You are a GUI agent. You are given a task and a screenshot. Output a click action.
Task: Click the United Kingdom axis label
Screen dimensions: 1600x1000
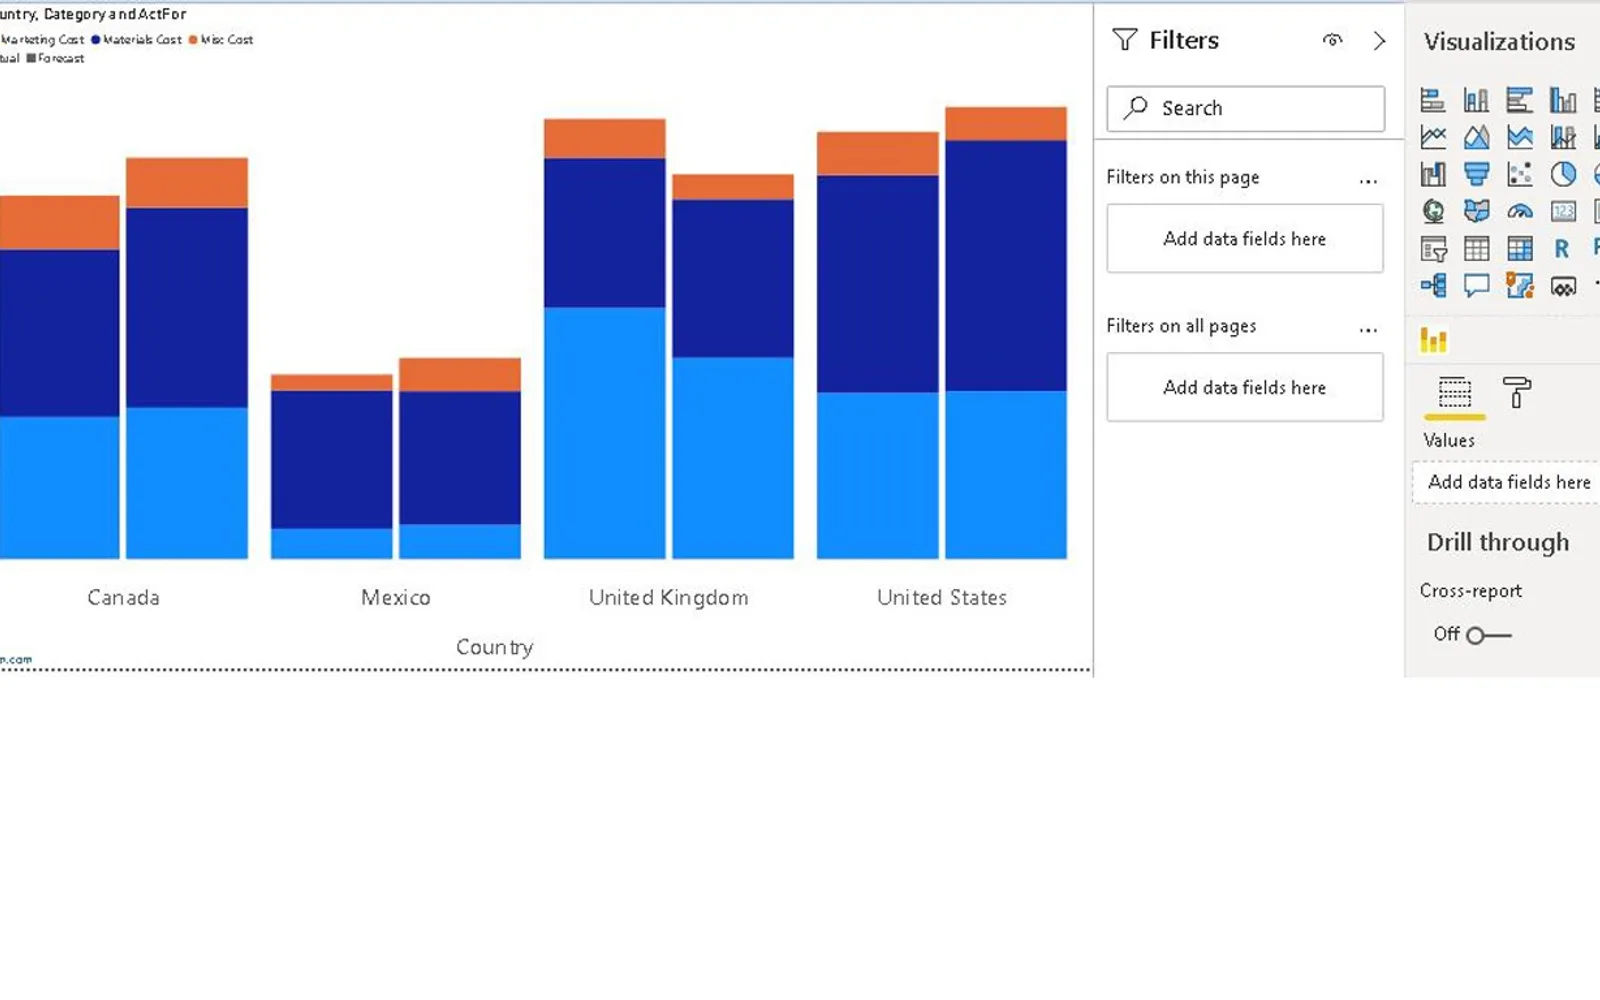668,597
